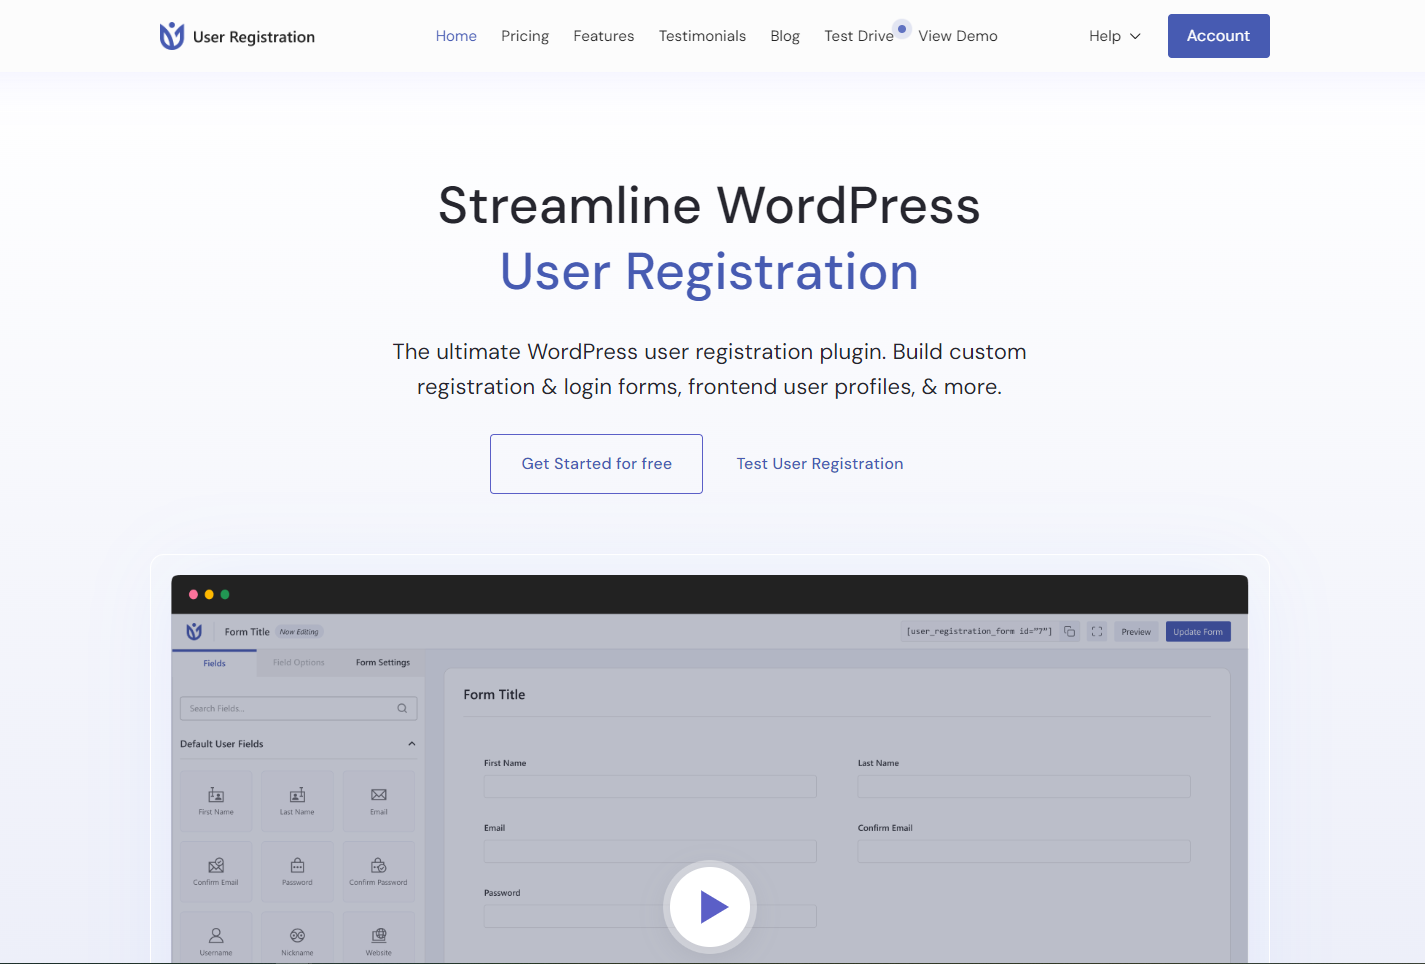Click the Nickname field icon

297,935
